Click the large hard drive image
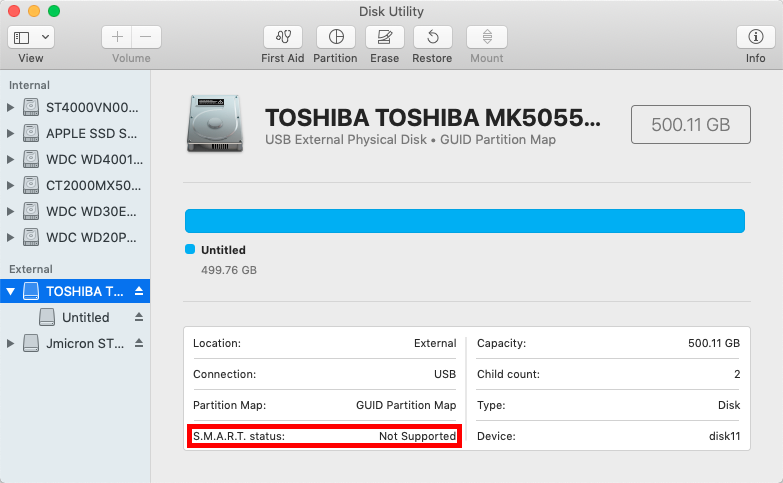Screen dimensions: 783x483 pyautogui.click(x=213, y=124)
